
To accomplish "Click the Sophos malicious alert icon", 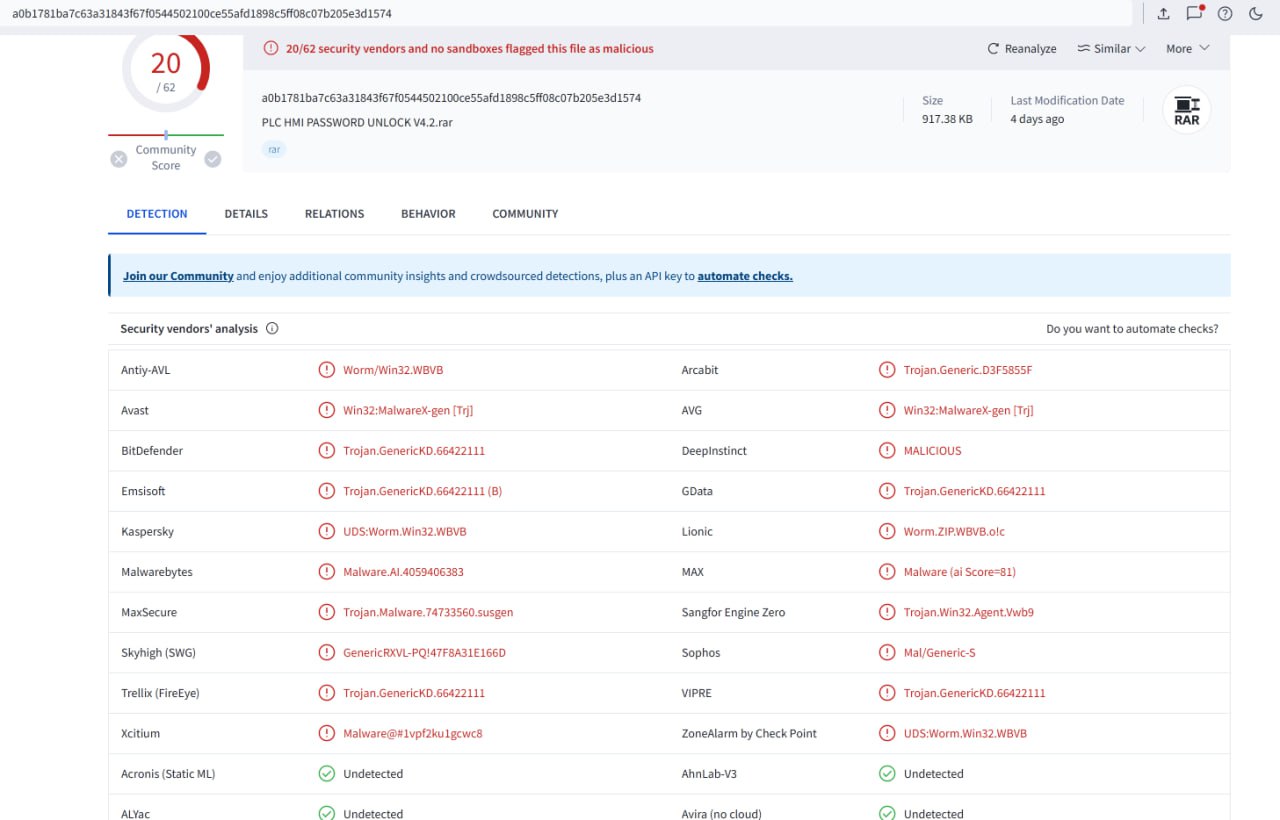I will tap(887, 652).
